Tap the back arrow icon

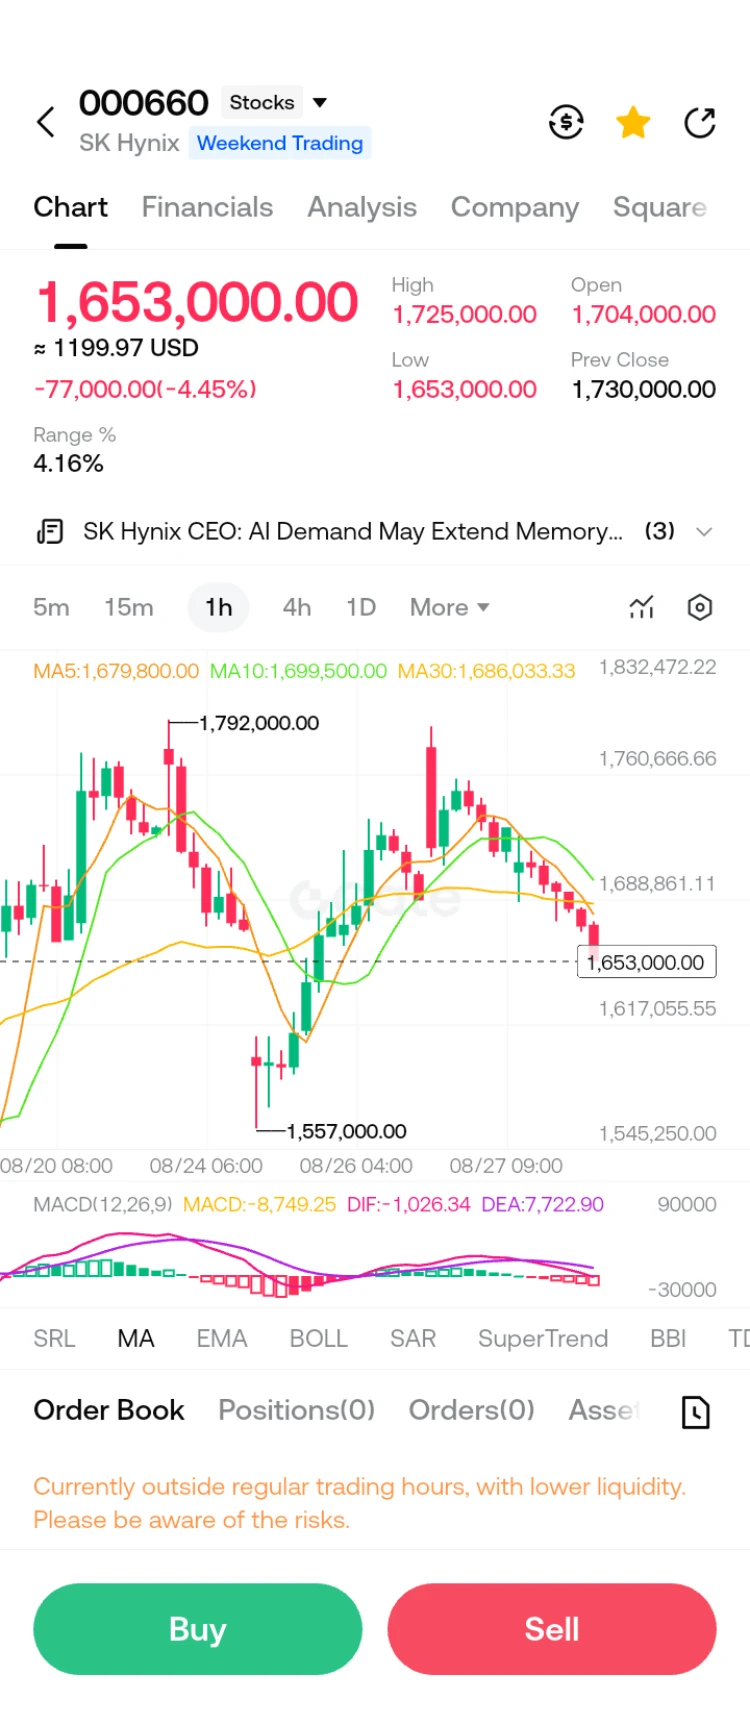pos(46,123)
